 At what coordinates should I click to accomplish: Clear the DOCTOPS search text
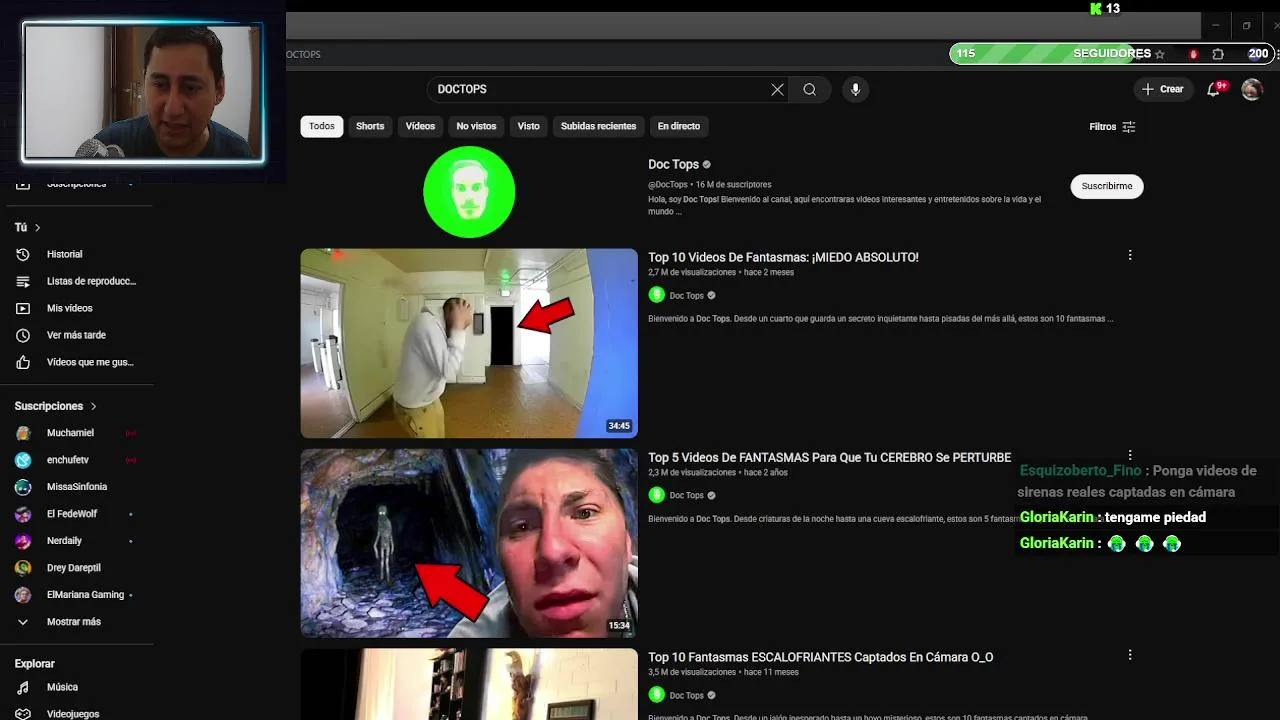click(777, 90)
